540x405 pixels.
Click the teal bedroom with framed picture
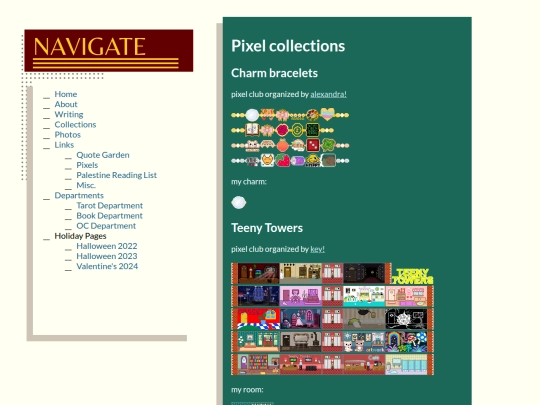(x=258, y=342)
